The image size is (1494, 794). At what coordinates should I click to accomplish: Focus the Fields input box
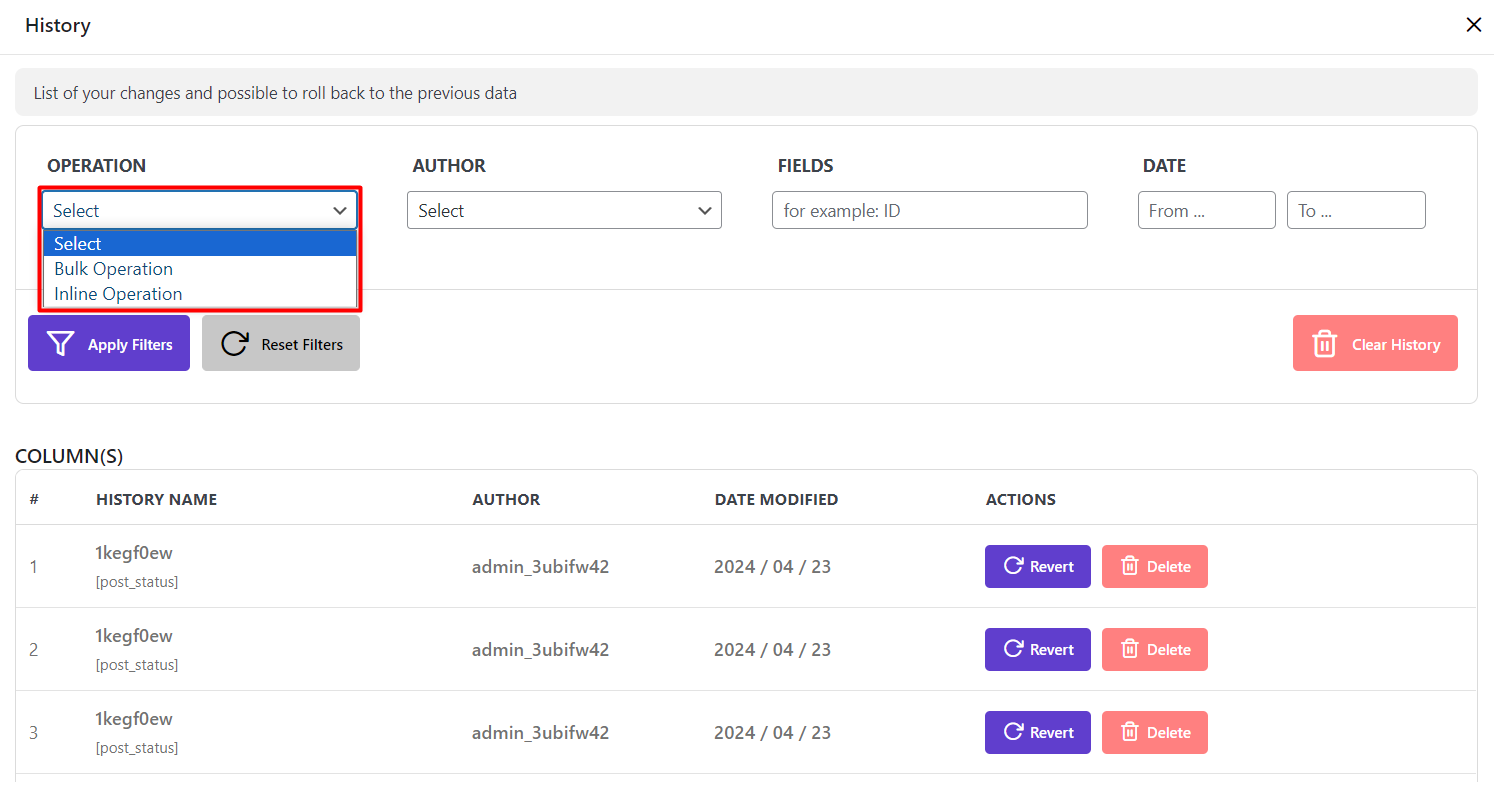pos(929,211)
